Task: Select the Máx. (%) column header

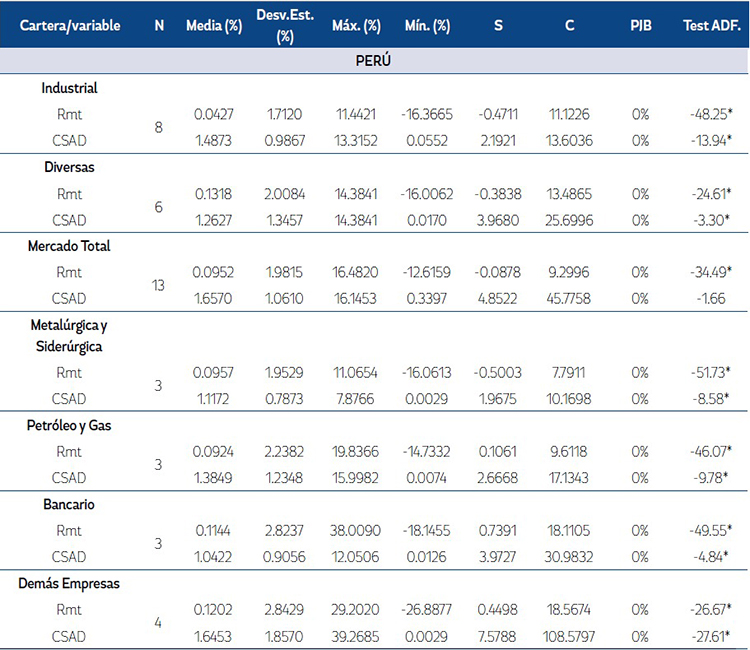Action: pos(356,26)
